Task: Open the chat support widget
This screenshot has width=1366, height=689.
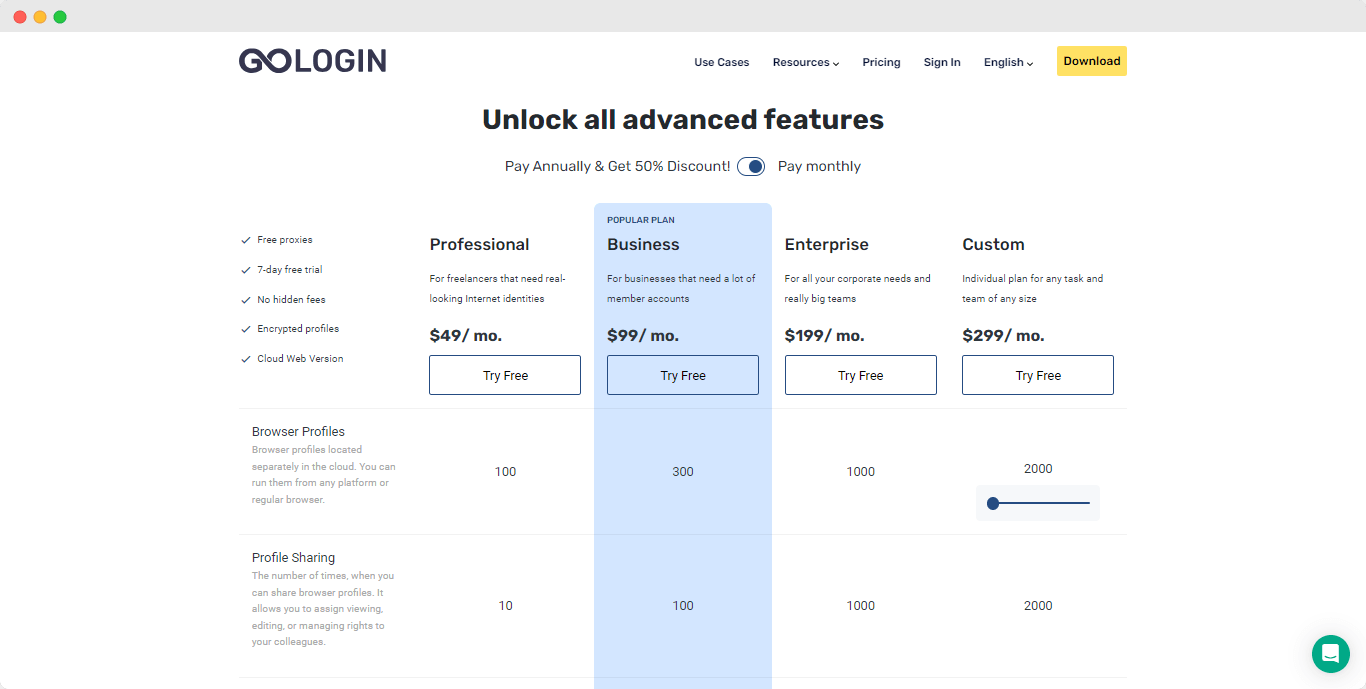Action: point(1330,654)
